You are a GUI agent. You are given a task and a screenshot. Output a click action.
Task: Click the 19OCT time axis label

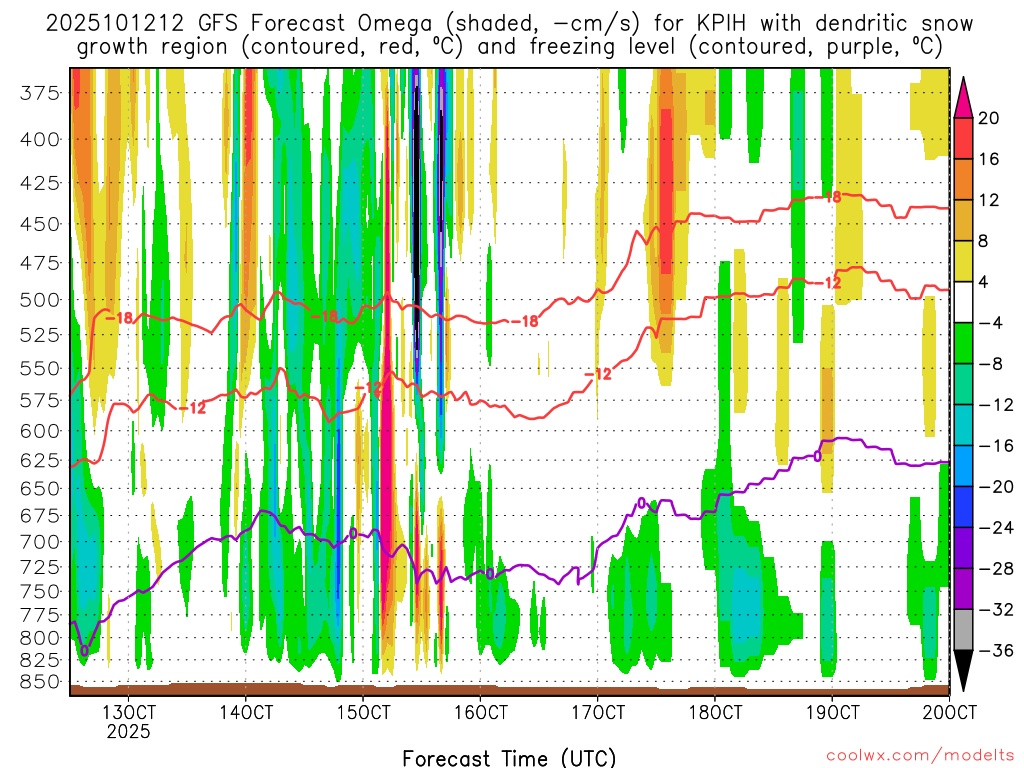click(x=832, y=712)
